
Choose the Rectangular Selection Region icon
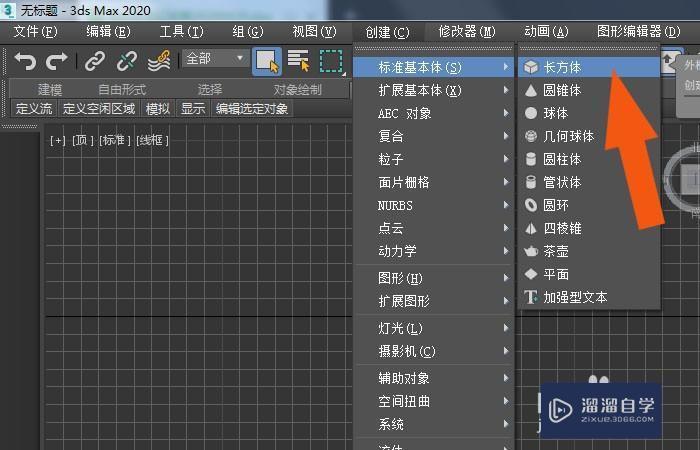[330, 61]
